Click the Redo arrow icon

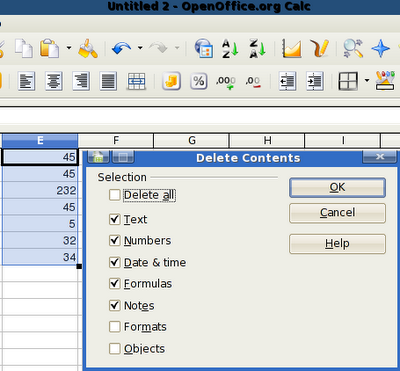point(158,48)
